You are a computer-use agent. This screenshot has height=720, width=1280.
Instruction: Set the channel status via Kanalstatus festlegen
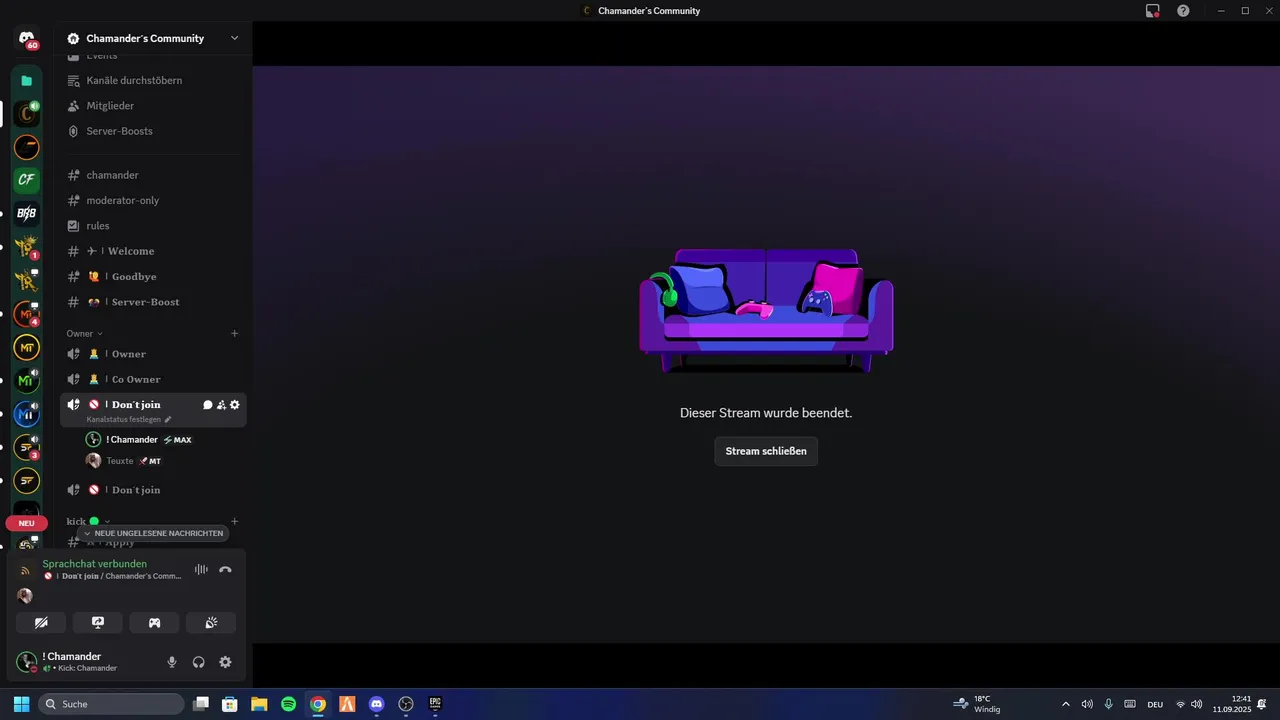tap(129, 420)
